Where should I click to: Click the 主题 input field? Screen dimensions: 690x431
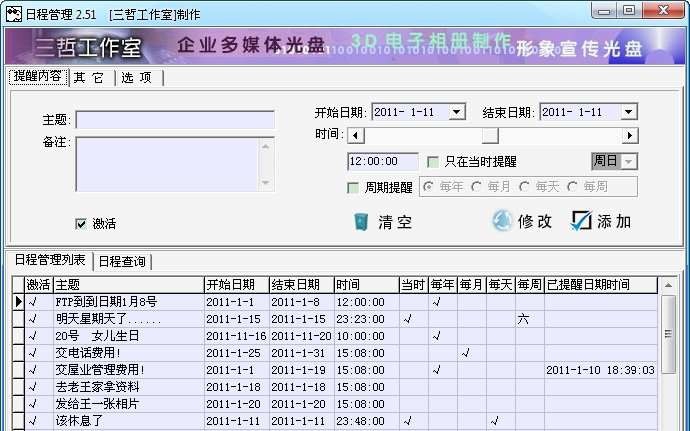pyautogui.click(x=175, y=120)
